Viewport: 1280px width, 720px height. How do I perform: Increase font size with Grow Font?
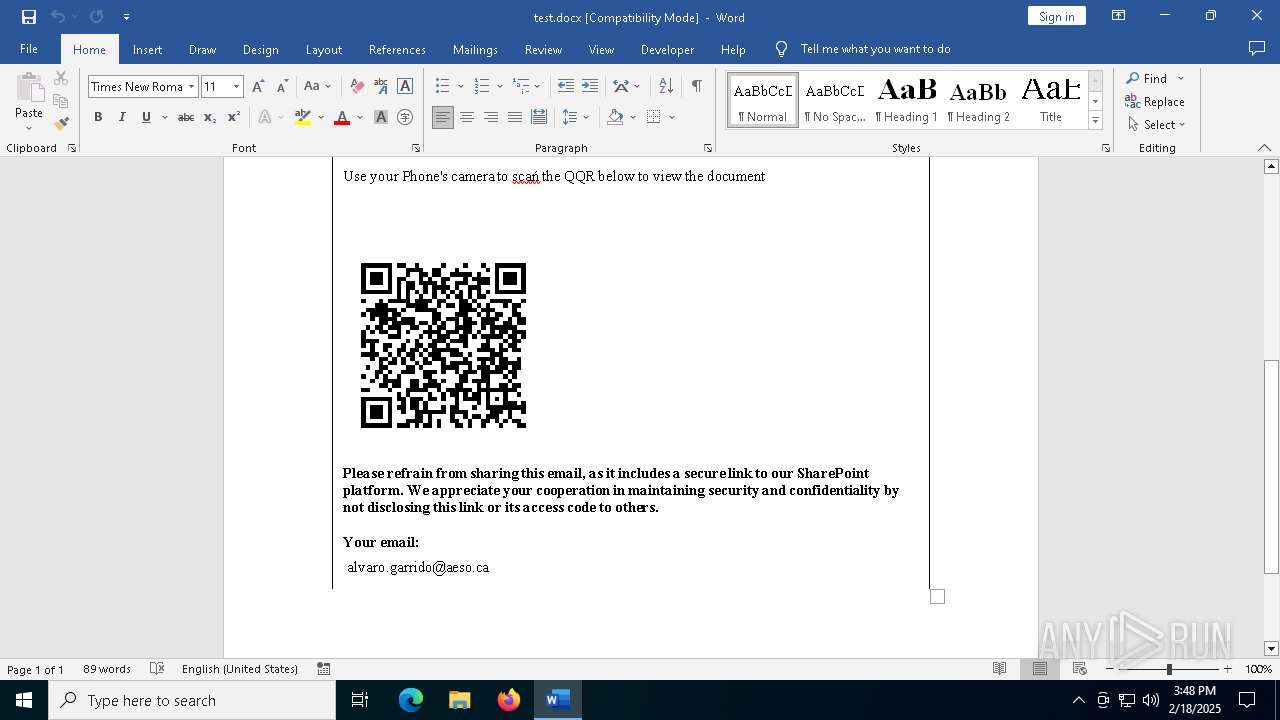pyautogui.click(x=259, y=87)
